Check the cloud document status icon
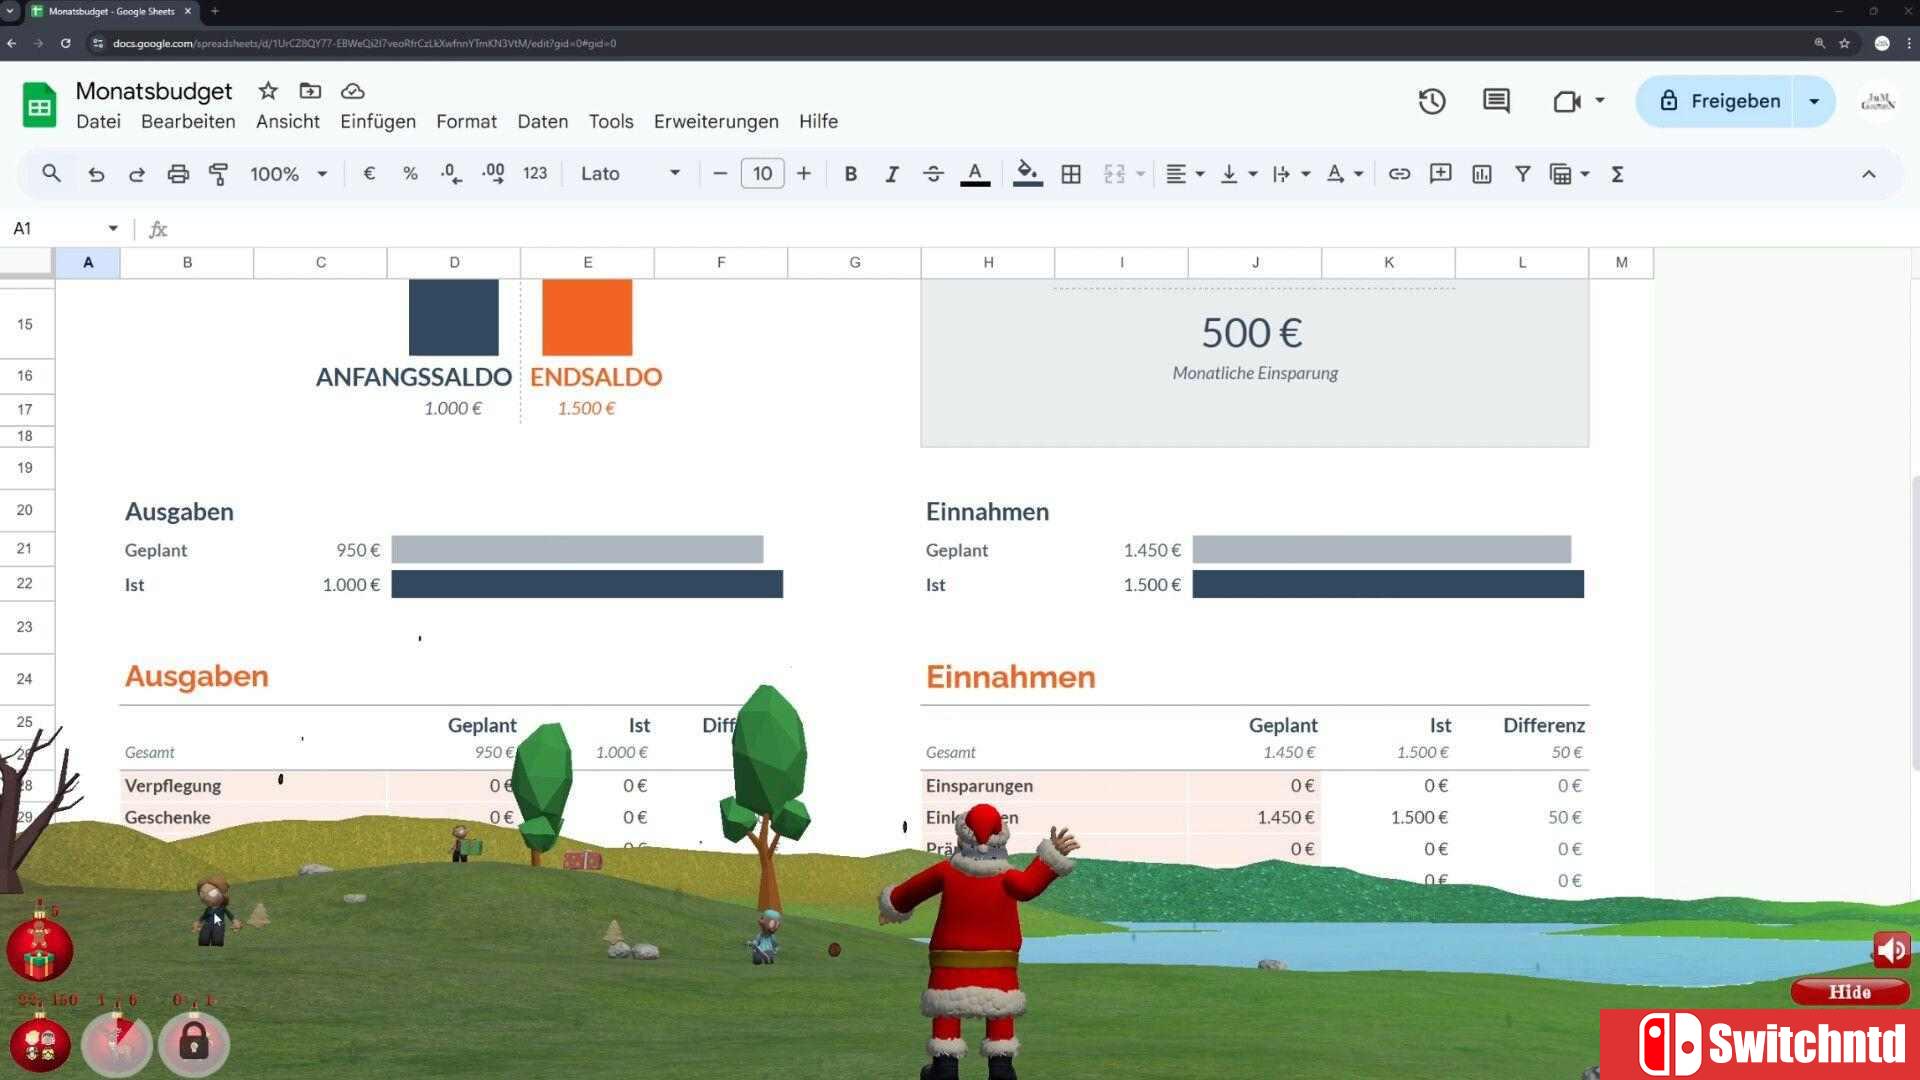Viewport: 1920px width, 1080px height. (352, 91)
